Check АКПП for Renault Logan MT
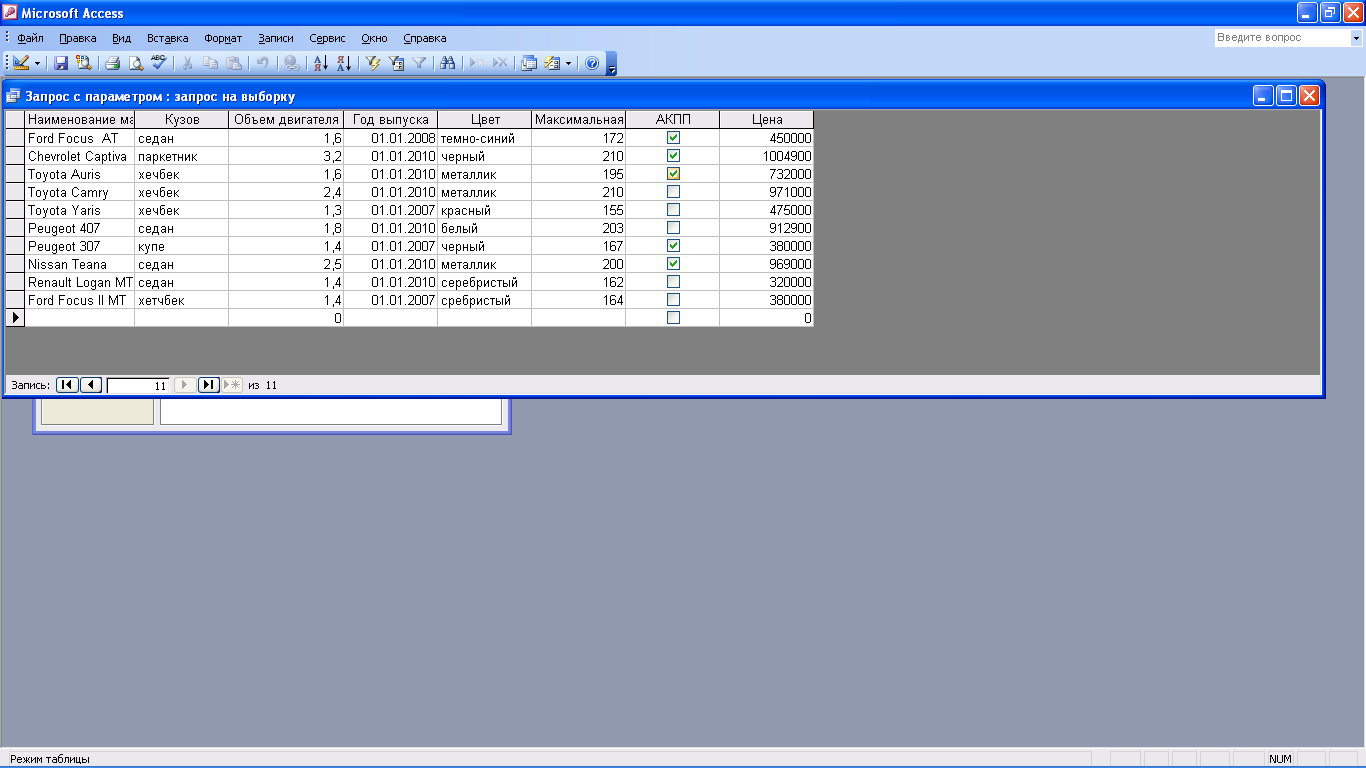 [x=673, y=282]
